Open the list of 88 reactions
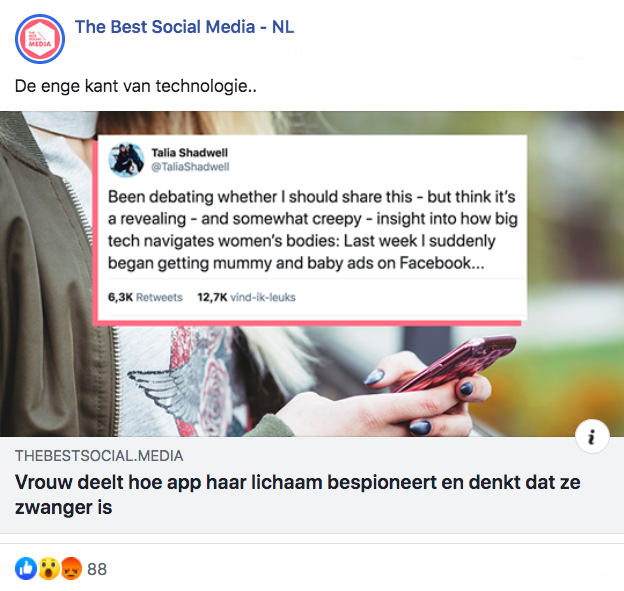This screenshot has width=624, height=591. click(97, 570)
